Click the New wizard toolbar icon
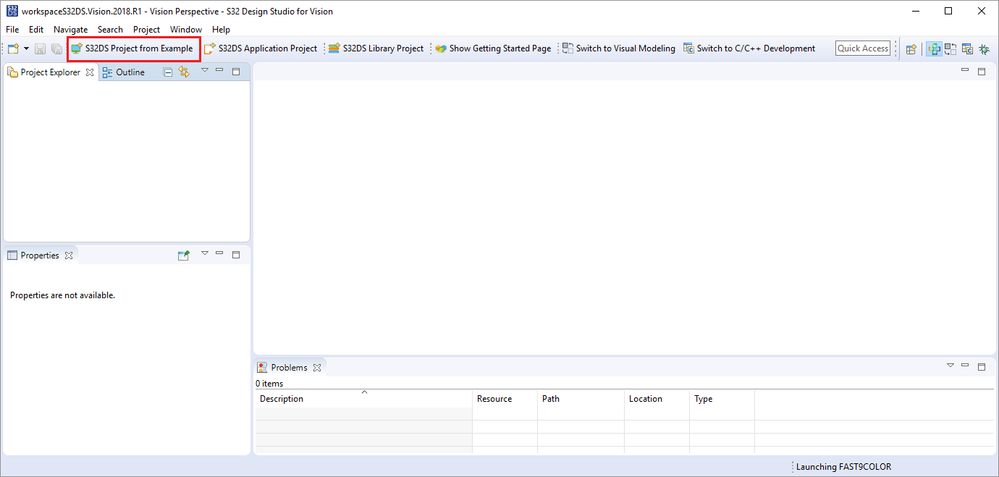999x477 pixels. point(13,48)
